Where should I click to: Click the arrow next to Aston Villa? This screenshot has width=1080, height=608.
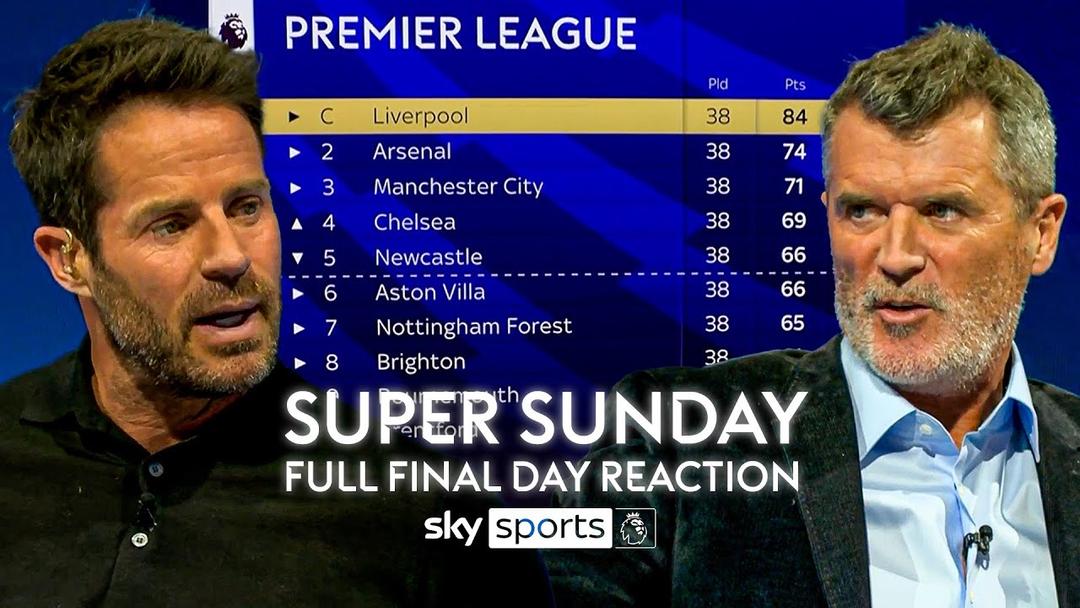tap(298, 293)
